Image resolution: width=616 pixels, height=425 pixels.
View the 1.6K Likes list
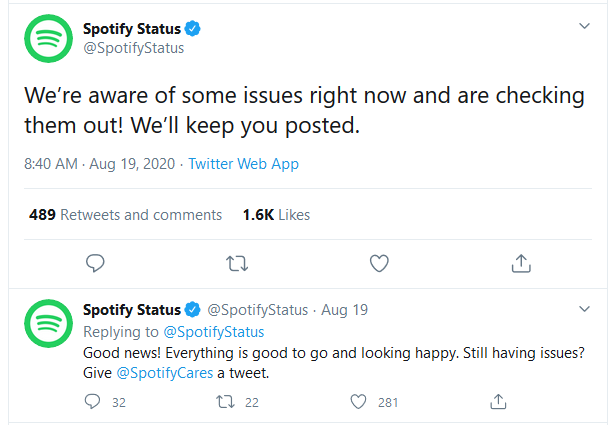tap(276, 215)
